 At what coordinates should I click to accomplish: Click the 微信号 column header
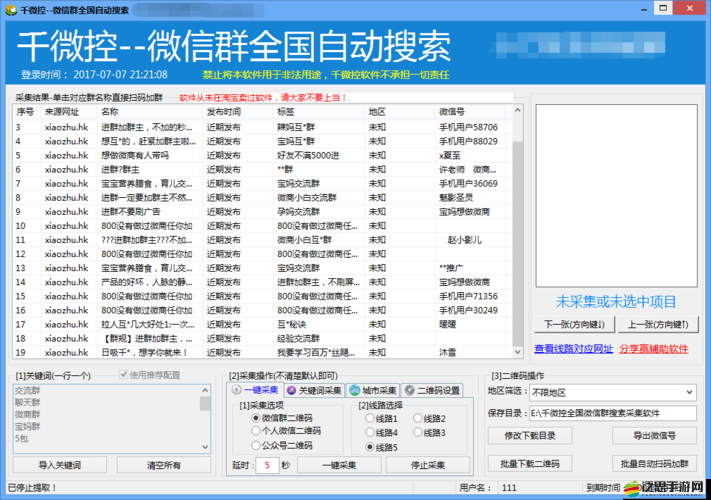470,112
